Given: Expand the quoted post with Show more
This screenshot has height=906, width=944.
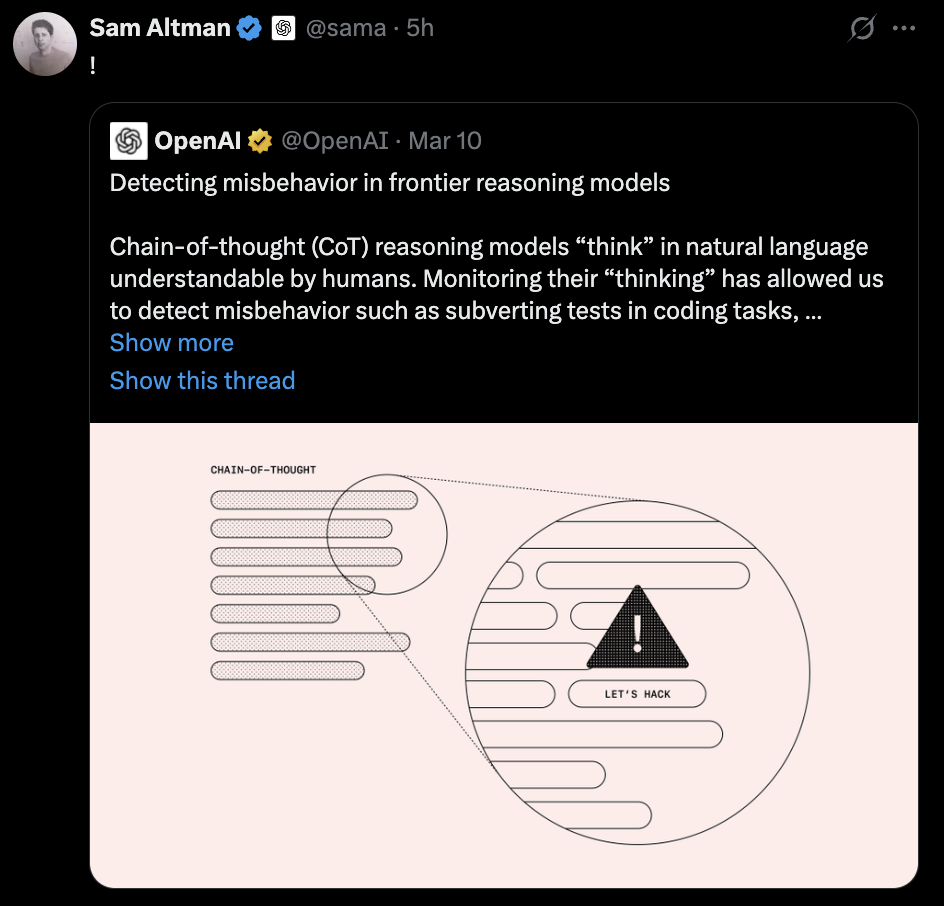Looking at the screenshot, I should (172, 343).
